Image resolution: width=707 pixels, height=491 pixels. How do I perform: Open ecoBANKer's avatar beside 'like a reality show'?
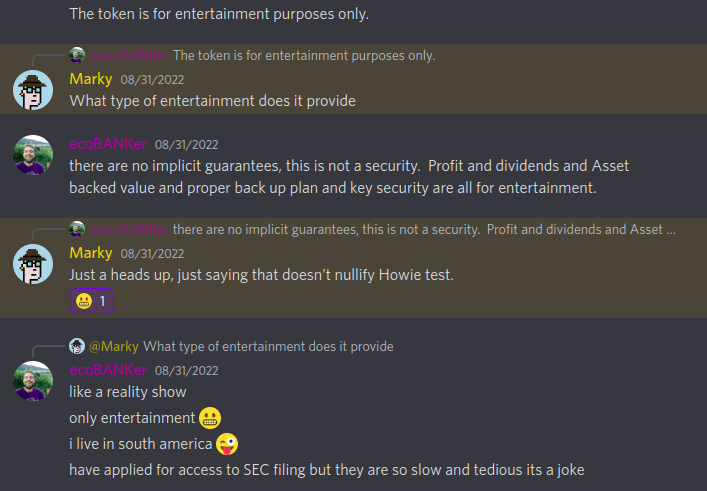[x=32, y=380]
